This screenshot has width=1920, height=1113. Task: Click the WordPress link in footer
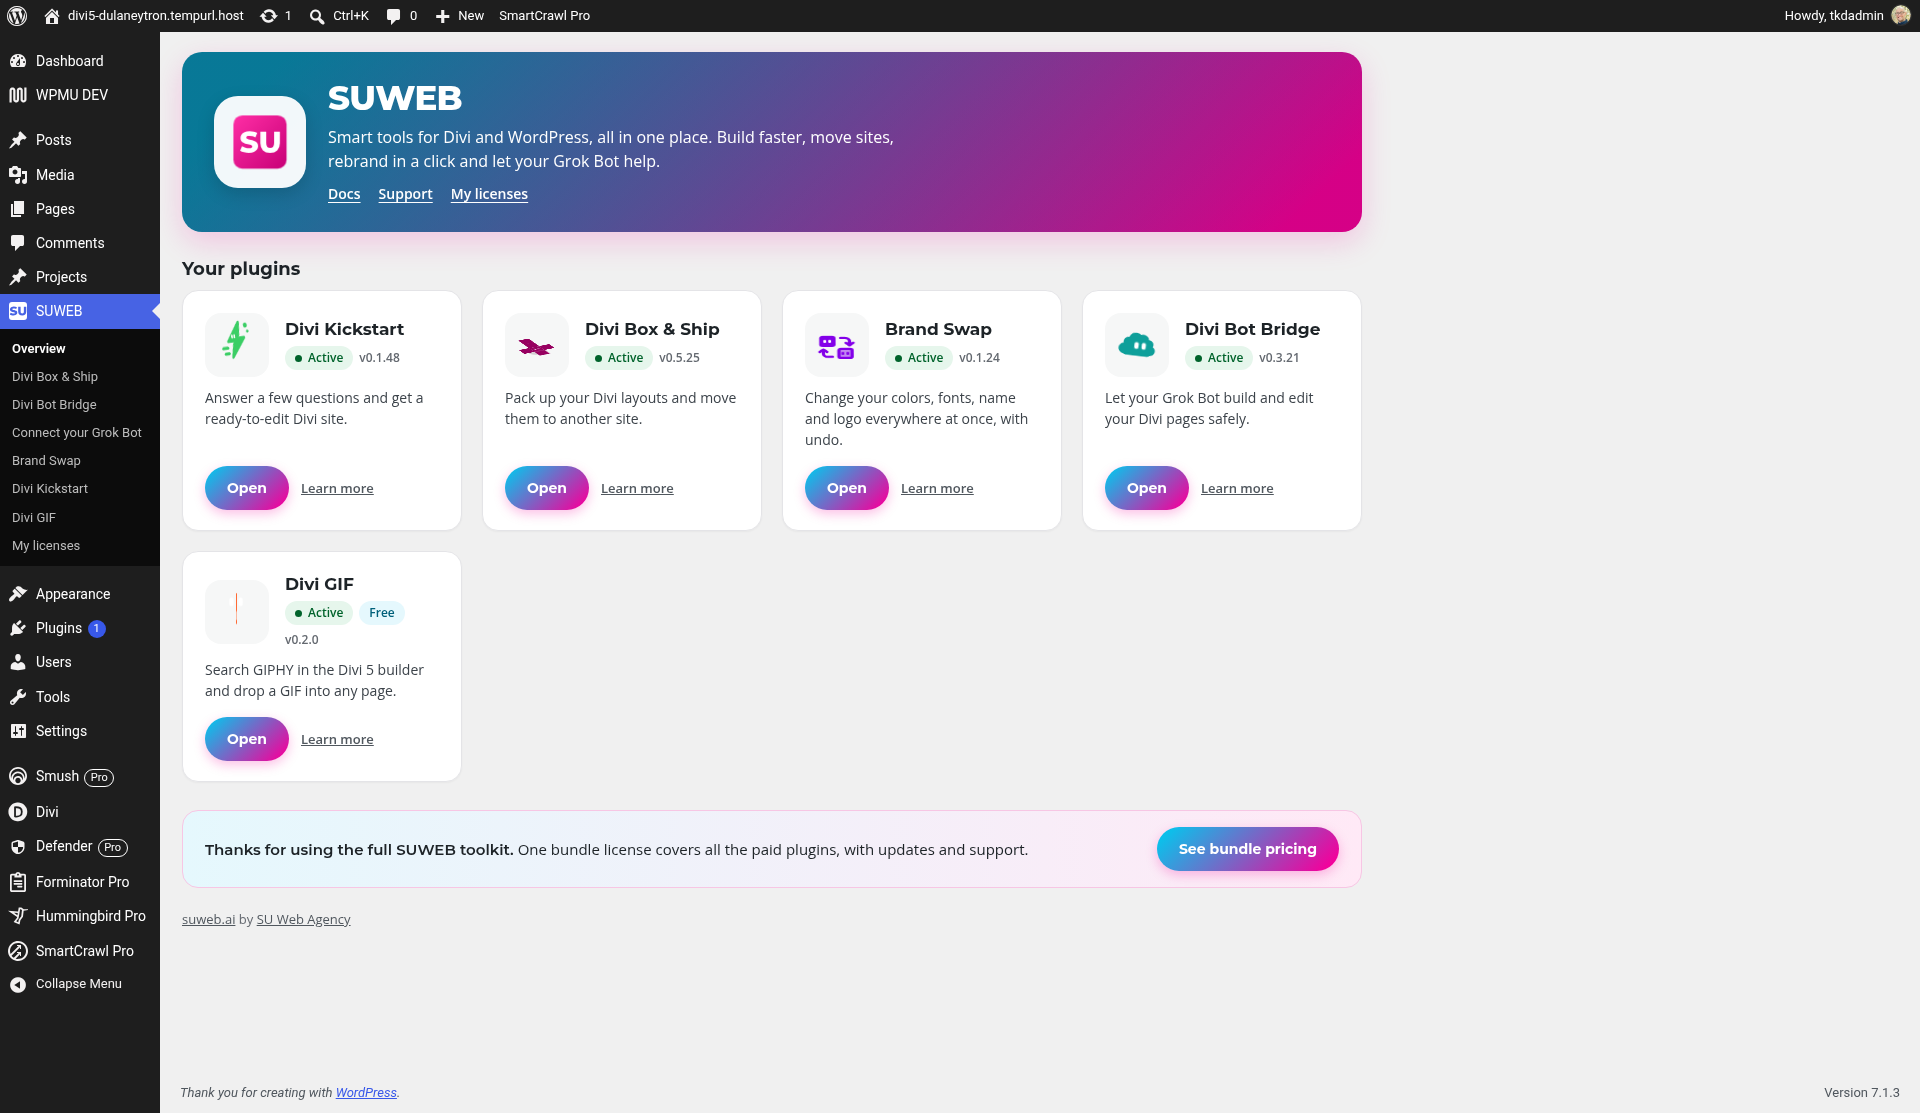pos(366,1093)
